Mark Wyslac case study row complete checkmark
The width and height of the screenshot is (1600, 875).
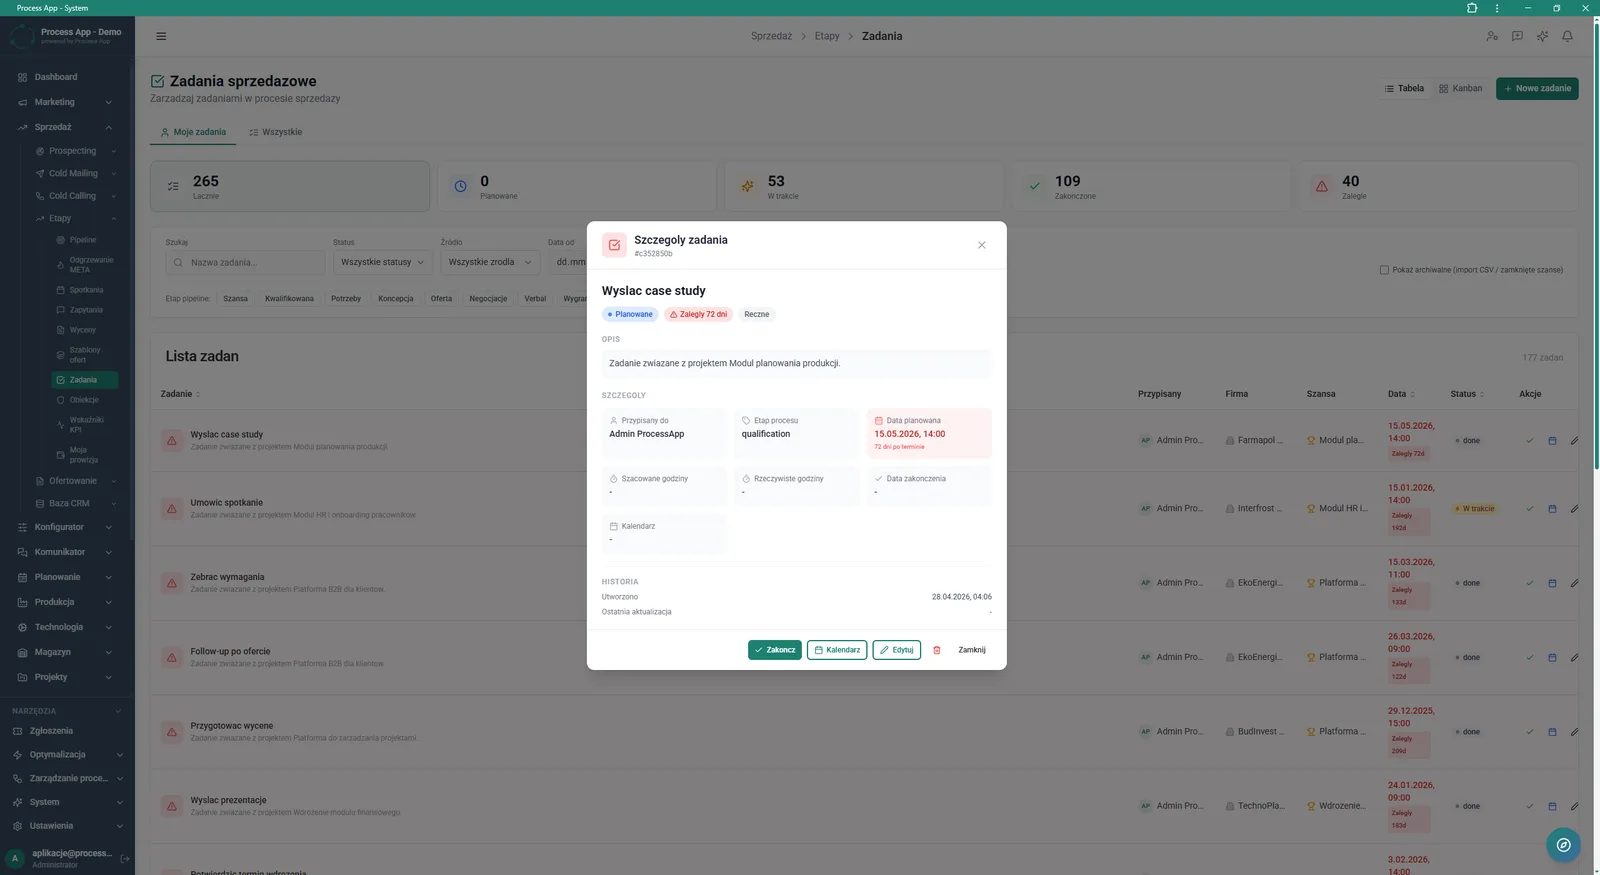(1529, 441)
